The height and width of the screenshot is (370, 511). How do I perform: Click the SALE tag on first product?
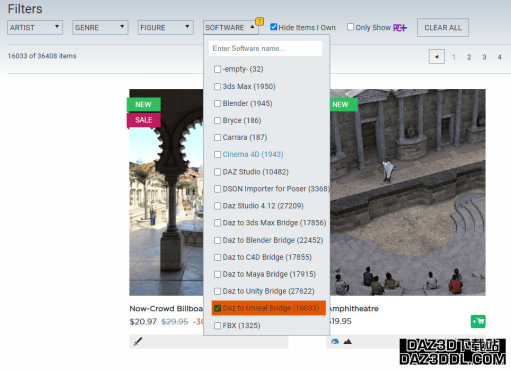144,120
